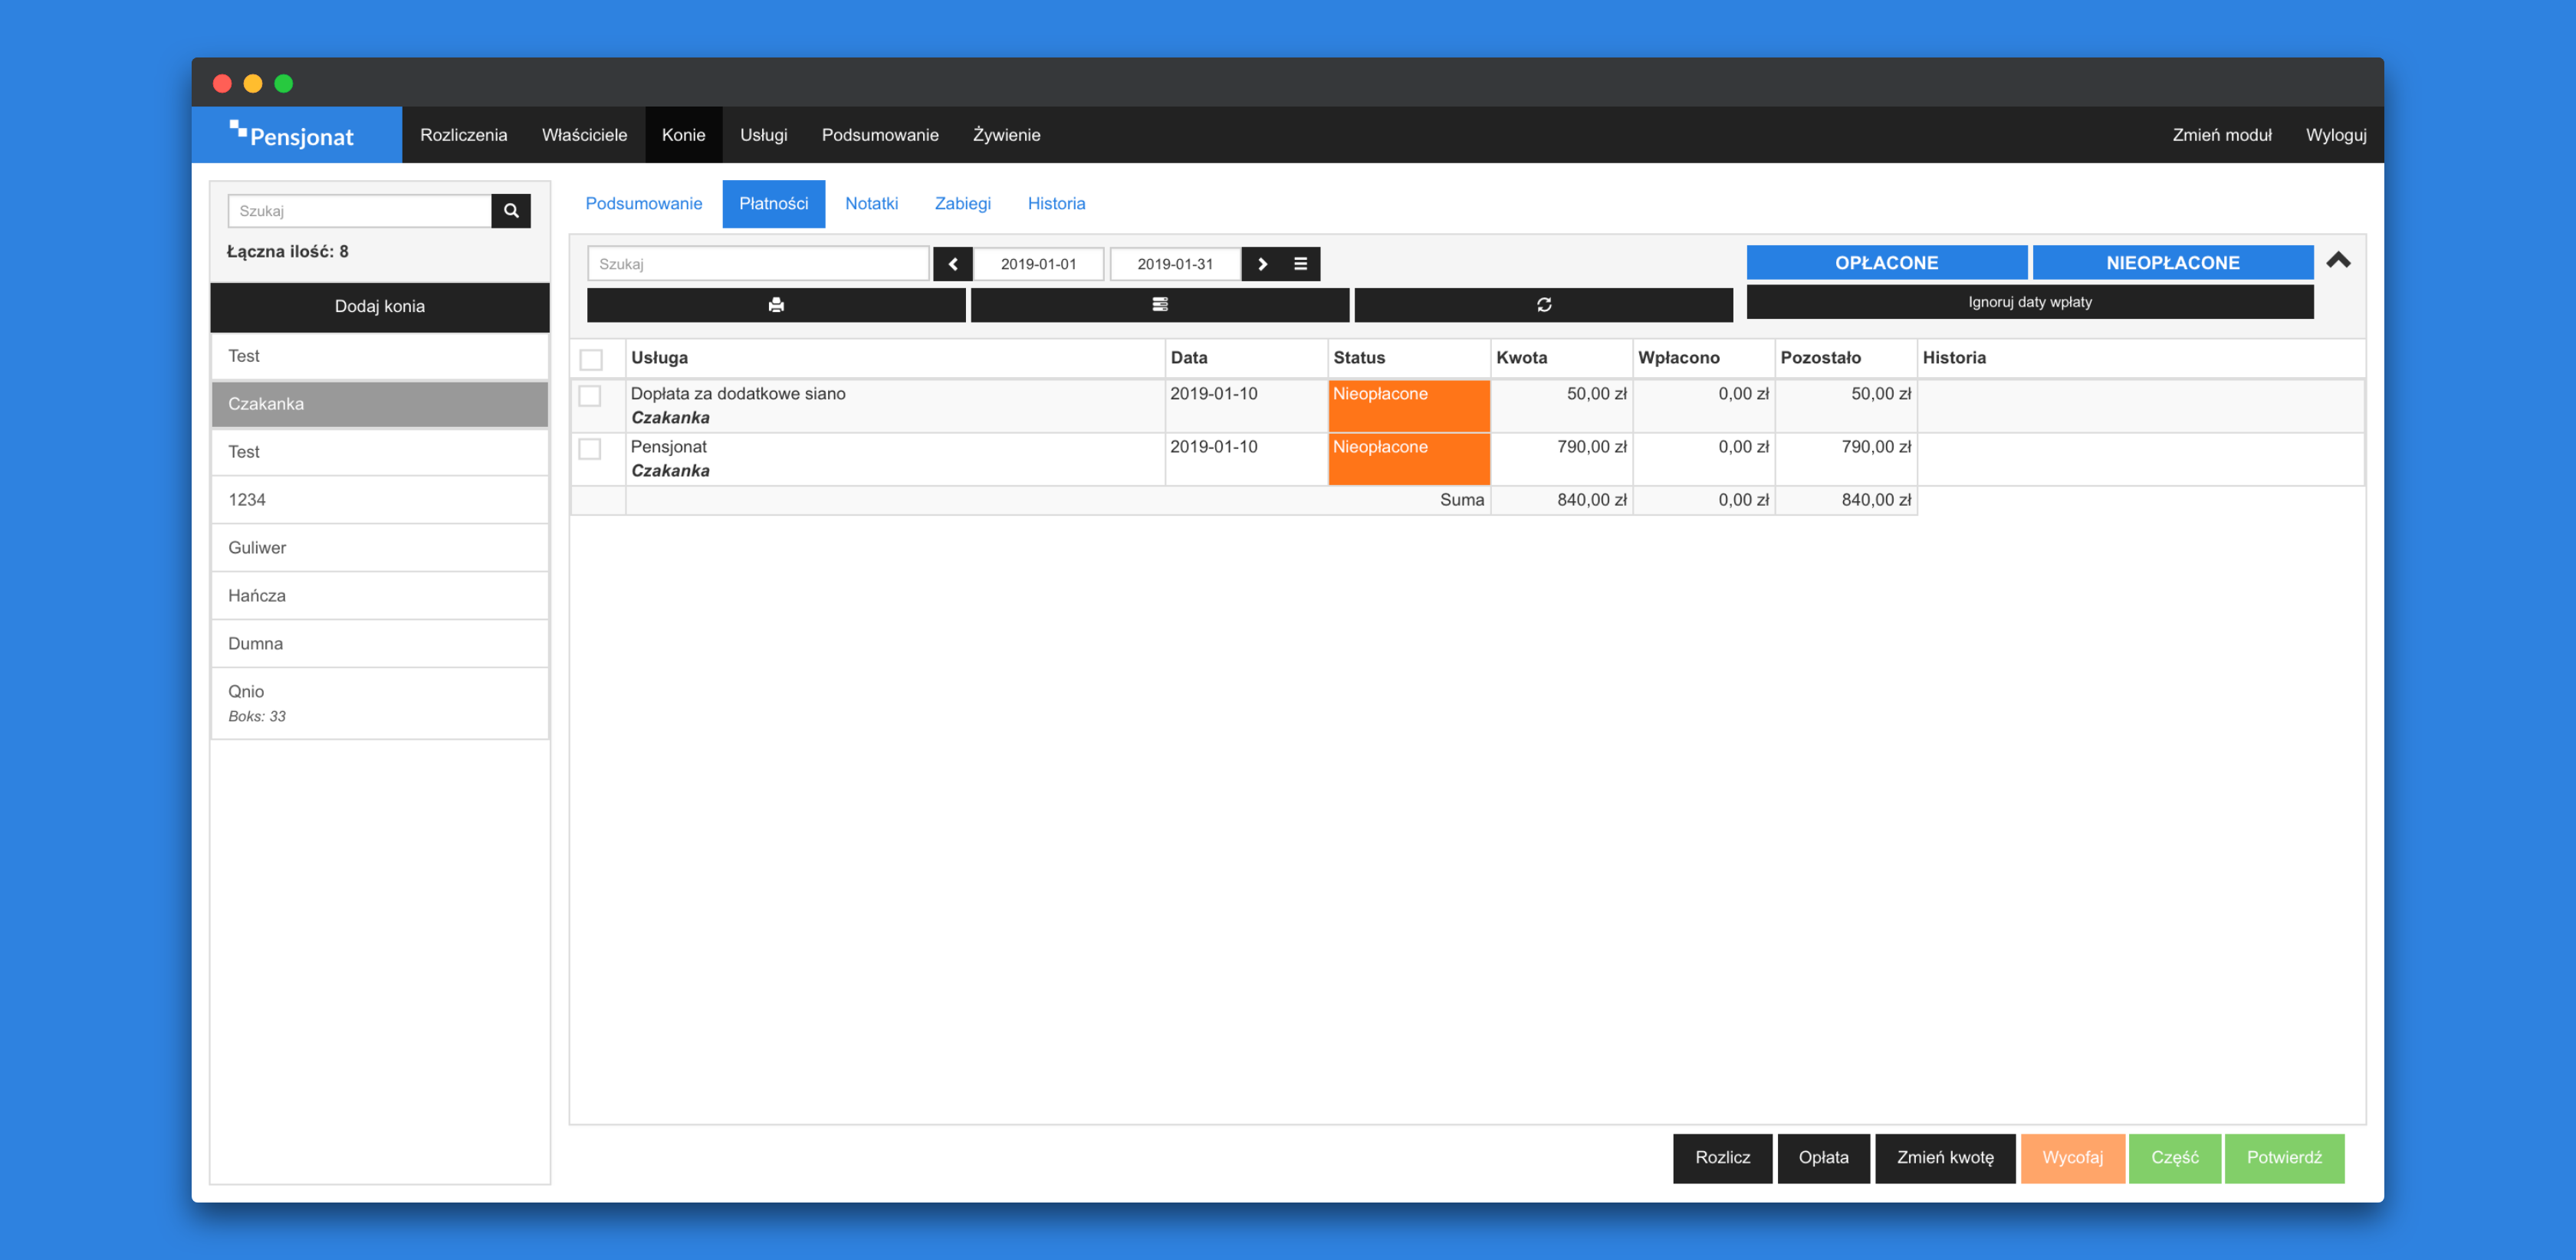Check the Dopłata za dodatkowe siano row

click(590, 396)
